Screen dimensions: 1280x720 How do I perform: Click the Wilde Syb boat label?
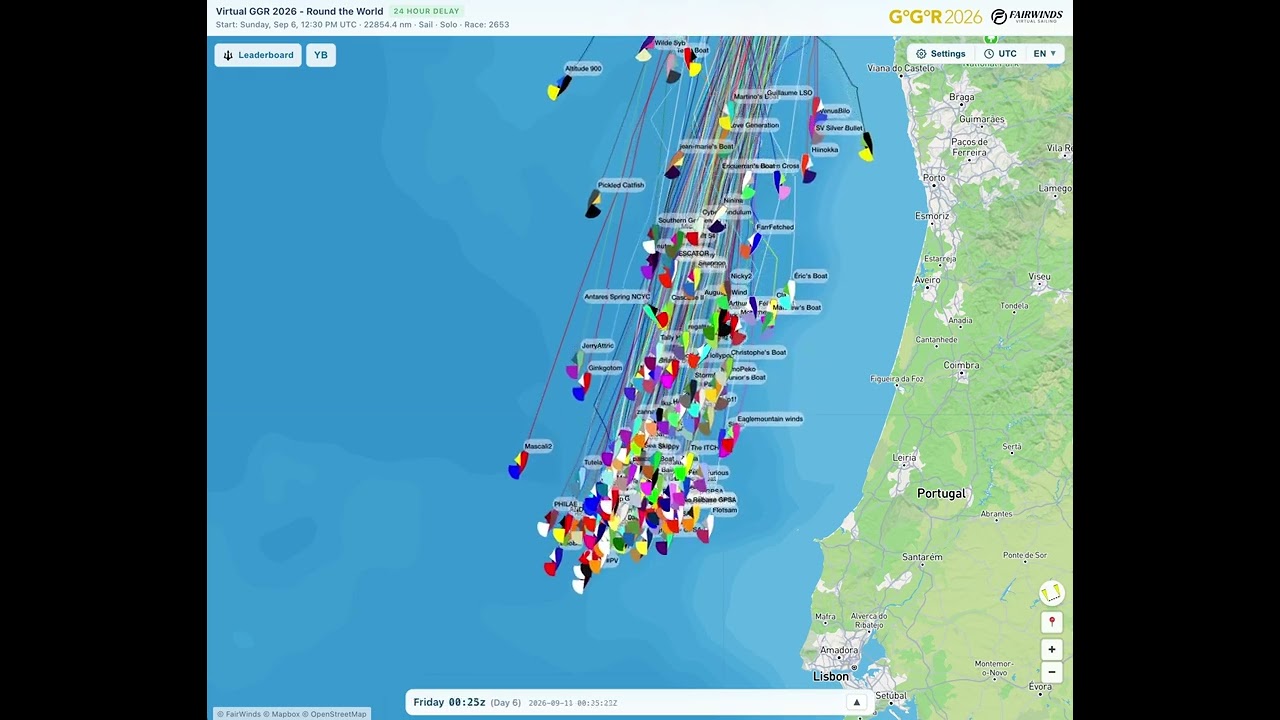pyautogui.click(x=670, y=43)
